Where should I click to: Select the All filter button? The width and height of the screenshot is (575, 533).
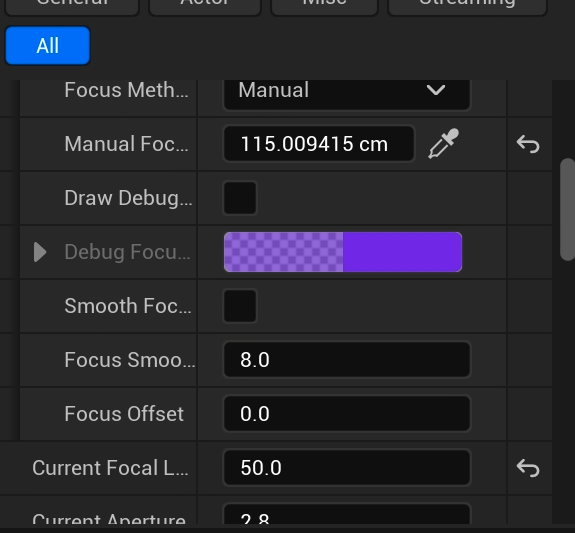pos(48,45)
